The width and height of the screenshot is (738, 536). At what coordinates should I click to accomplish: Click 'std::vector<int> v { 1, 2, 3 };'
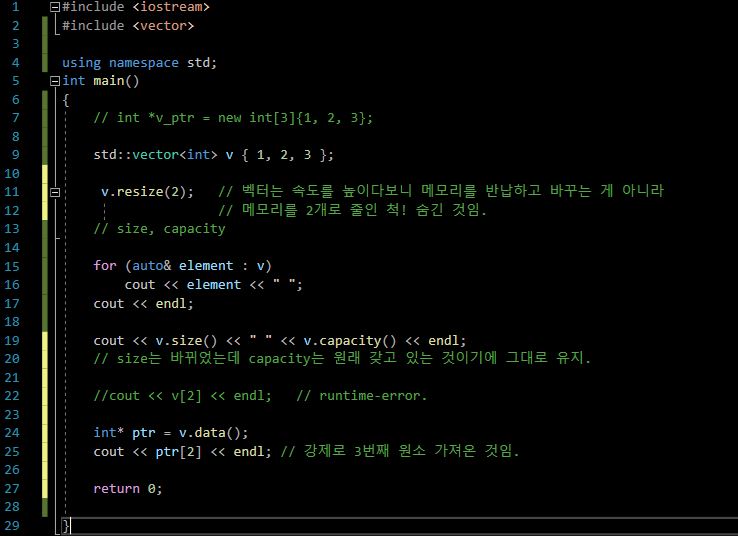click(x=213, y=155)
